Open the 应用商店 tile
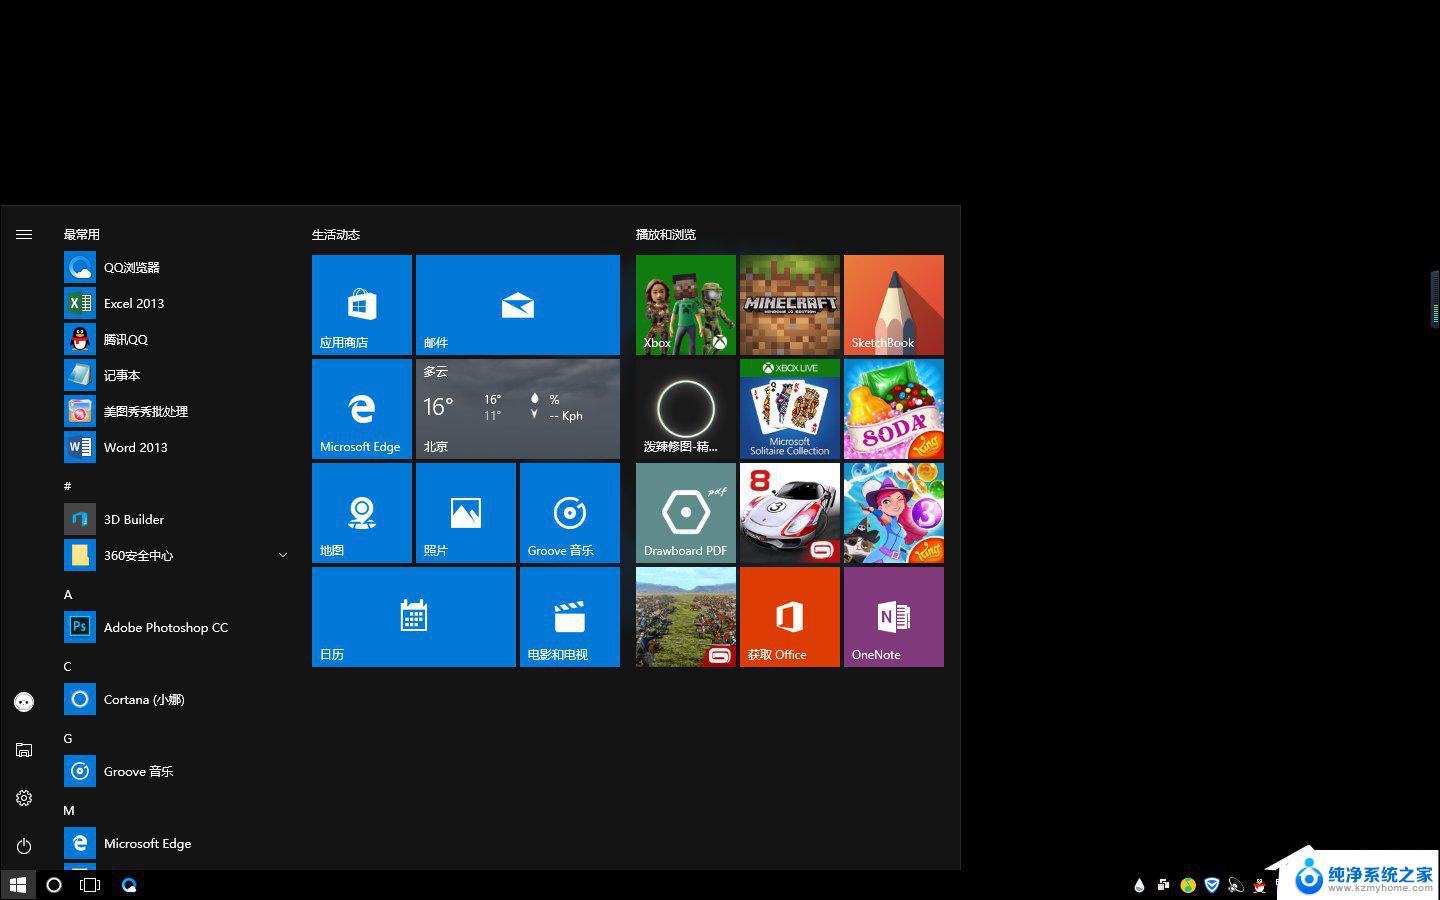1440x900 pixels. click(x=362, y=305)
